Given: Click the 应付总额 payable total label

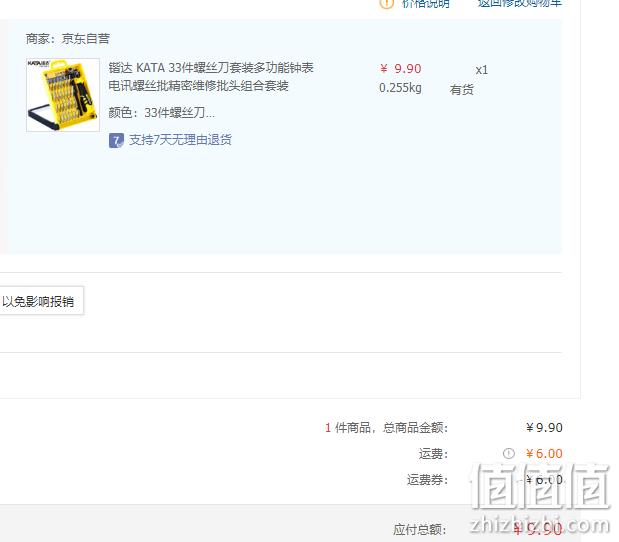Looking at the screenshot, I should (419, 529).
